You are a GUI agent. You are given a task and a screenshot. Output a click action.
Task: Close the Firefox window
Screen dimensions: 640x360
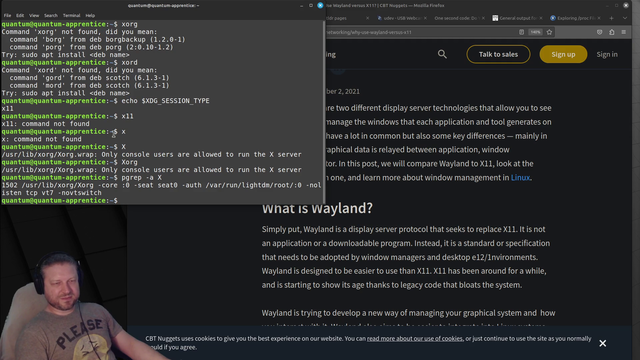(626, 5)
